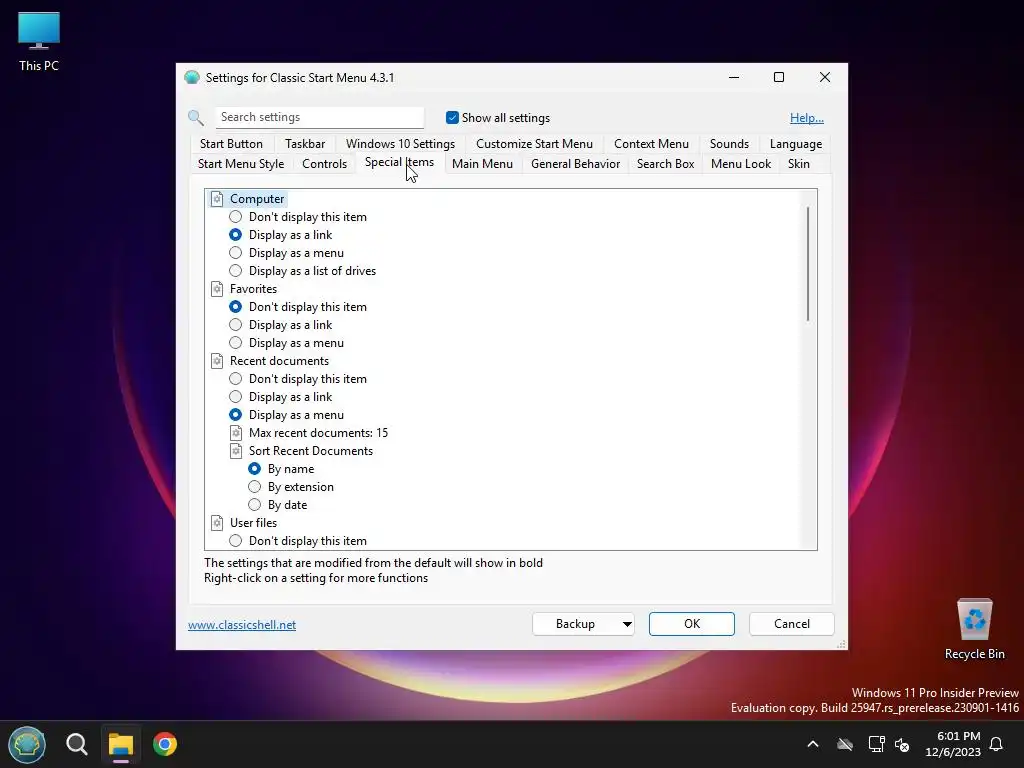1024x768 pixels.
Task: Click the OK button
Action: pyautogui.click(x=692, y=624)
